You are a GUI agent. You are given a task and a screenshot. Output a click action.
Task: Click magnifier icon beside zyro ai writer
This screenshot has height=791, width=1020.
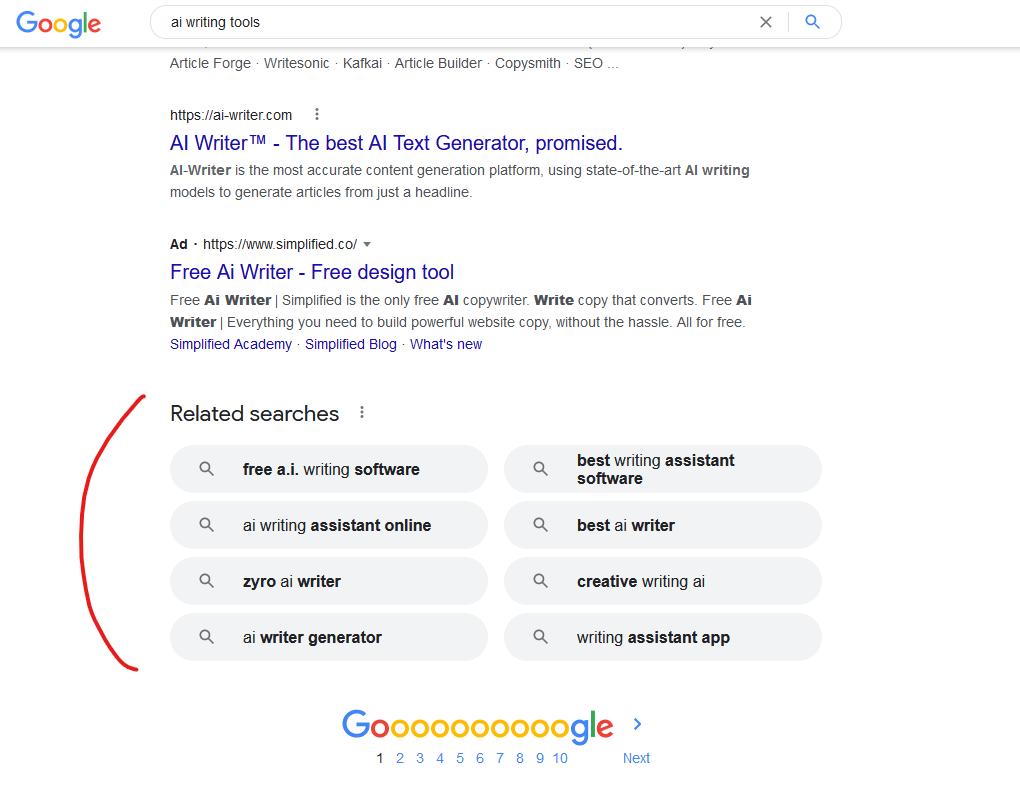[x=207, y=581]
